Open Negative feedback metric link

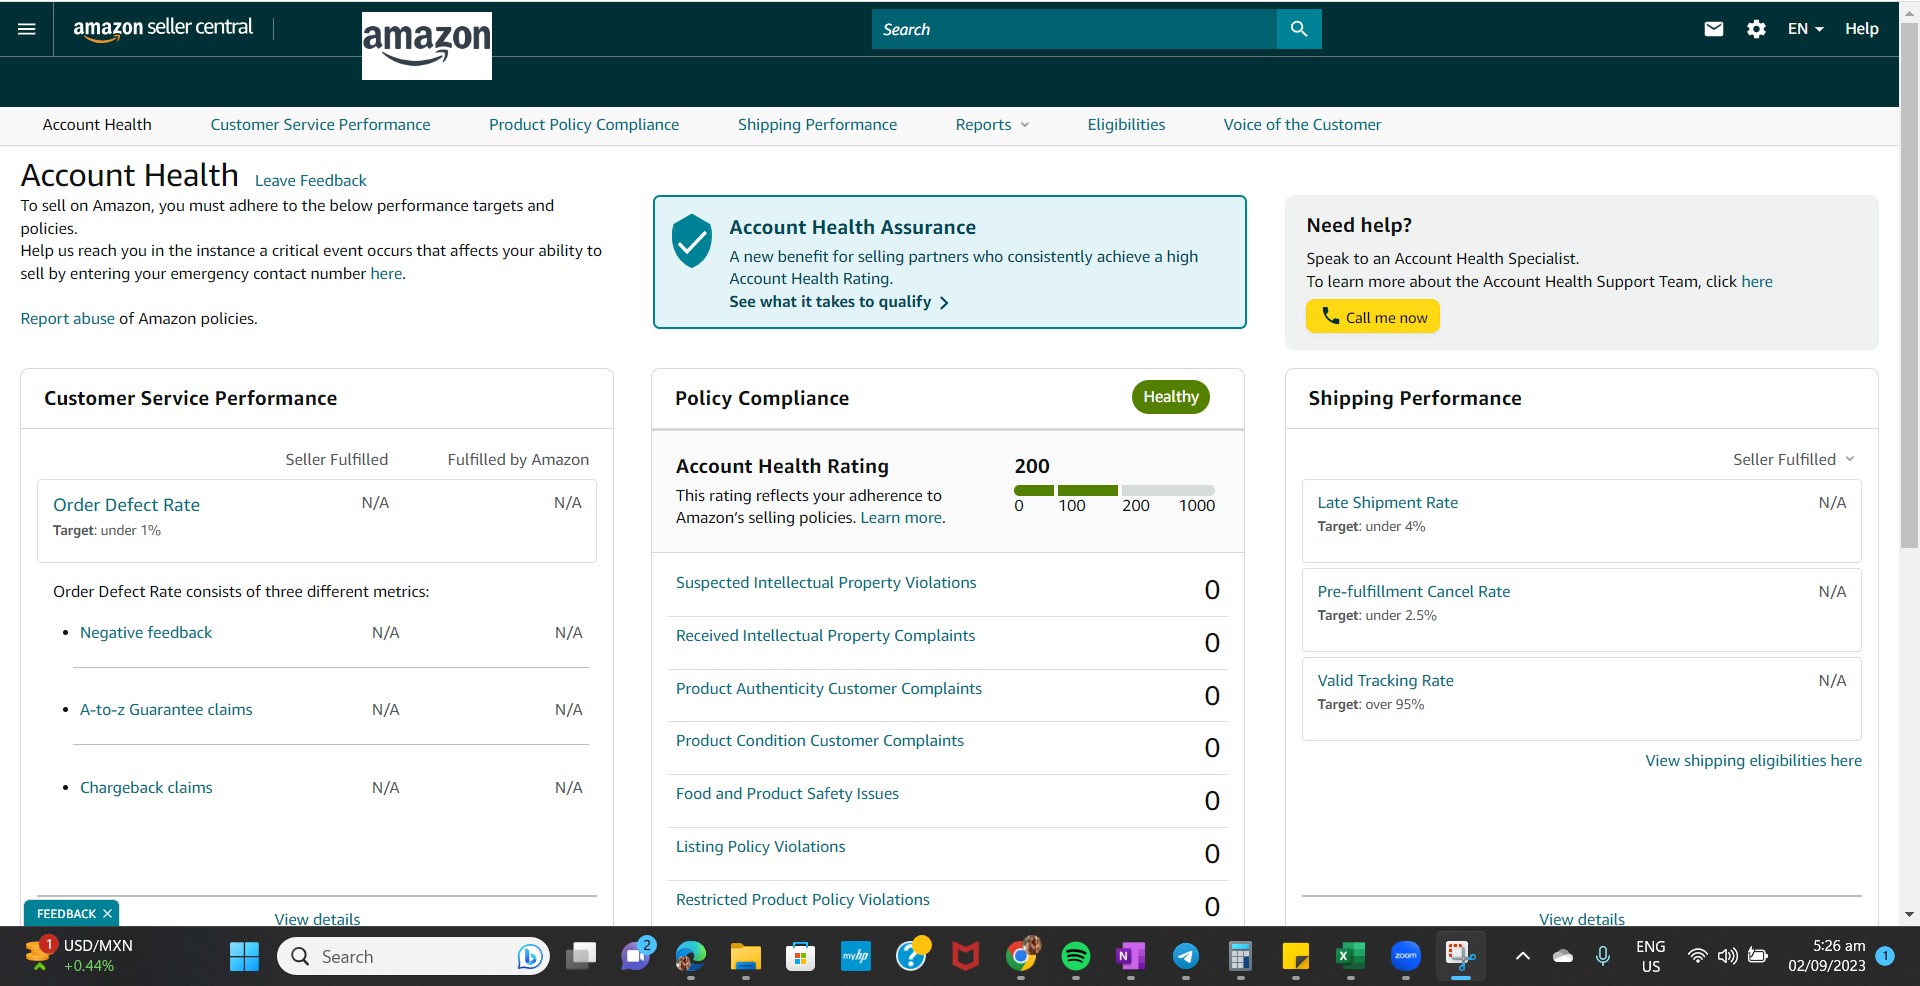point(146,633)
